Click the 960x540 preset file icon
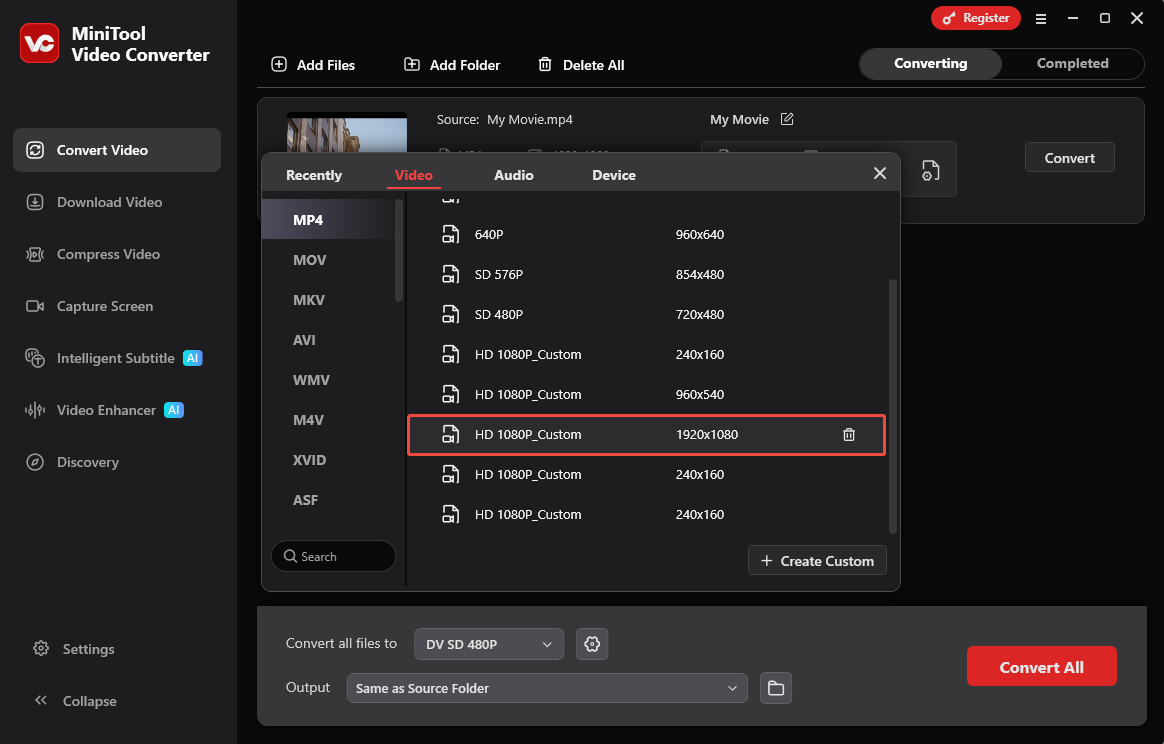The width and height of the screenshot is (1164, 744). pos(451,395)
